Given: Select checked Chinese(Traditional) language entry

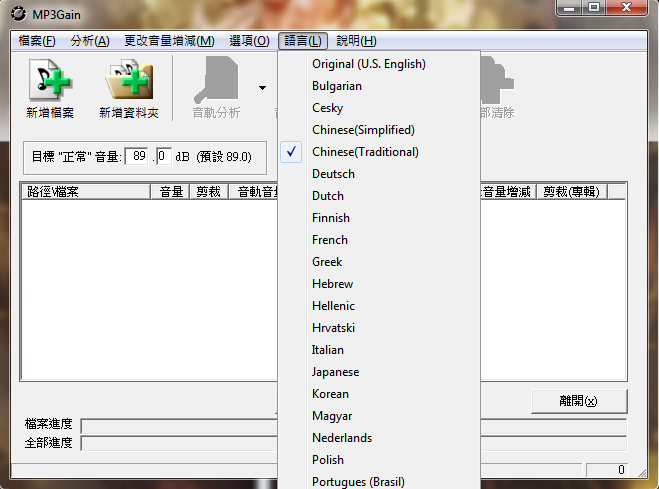Looking at the screenshot, I should coord(379,152).
